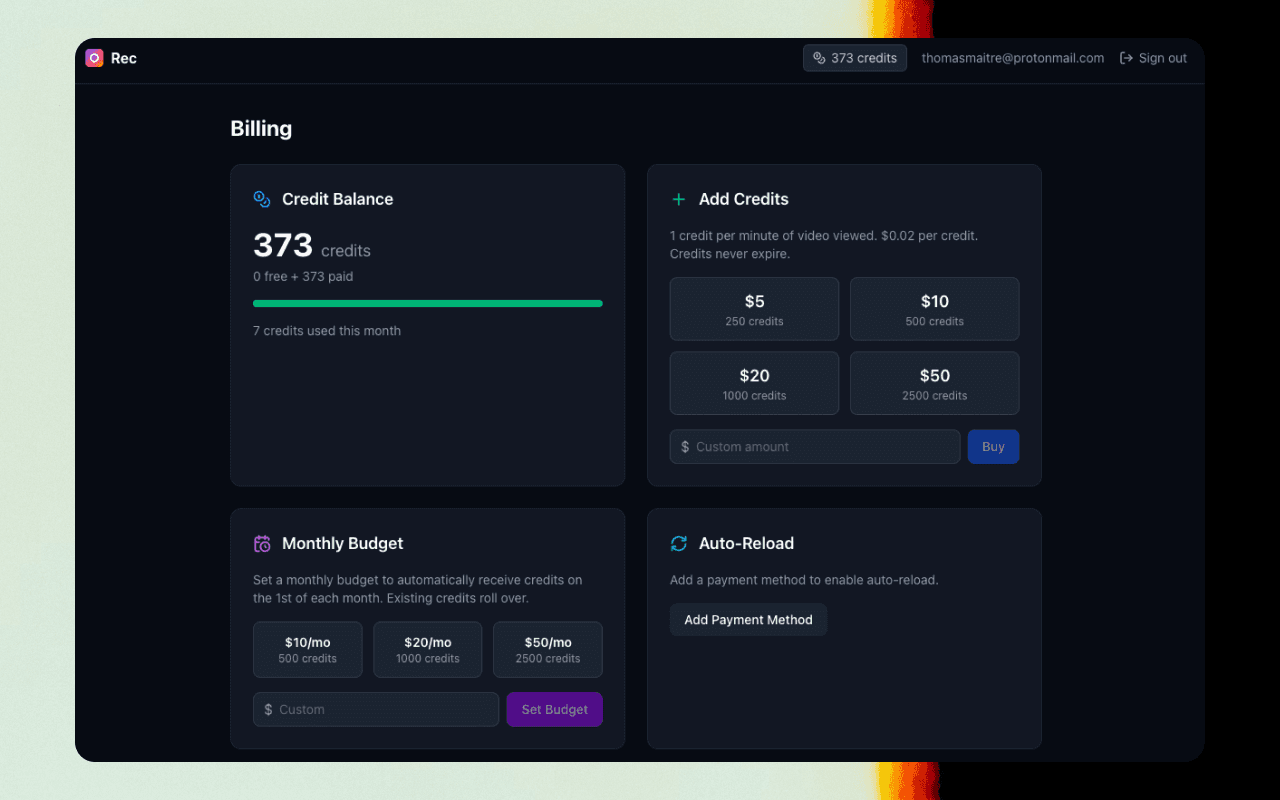Click the Credit Balance coins icon
Image resolution: width=1280 pixels, height=800 pixels.
click(262, 199)
